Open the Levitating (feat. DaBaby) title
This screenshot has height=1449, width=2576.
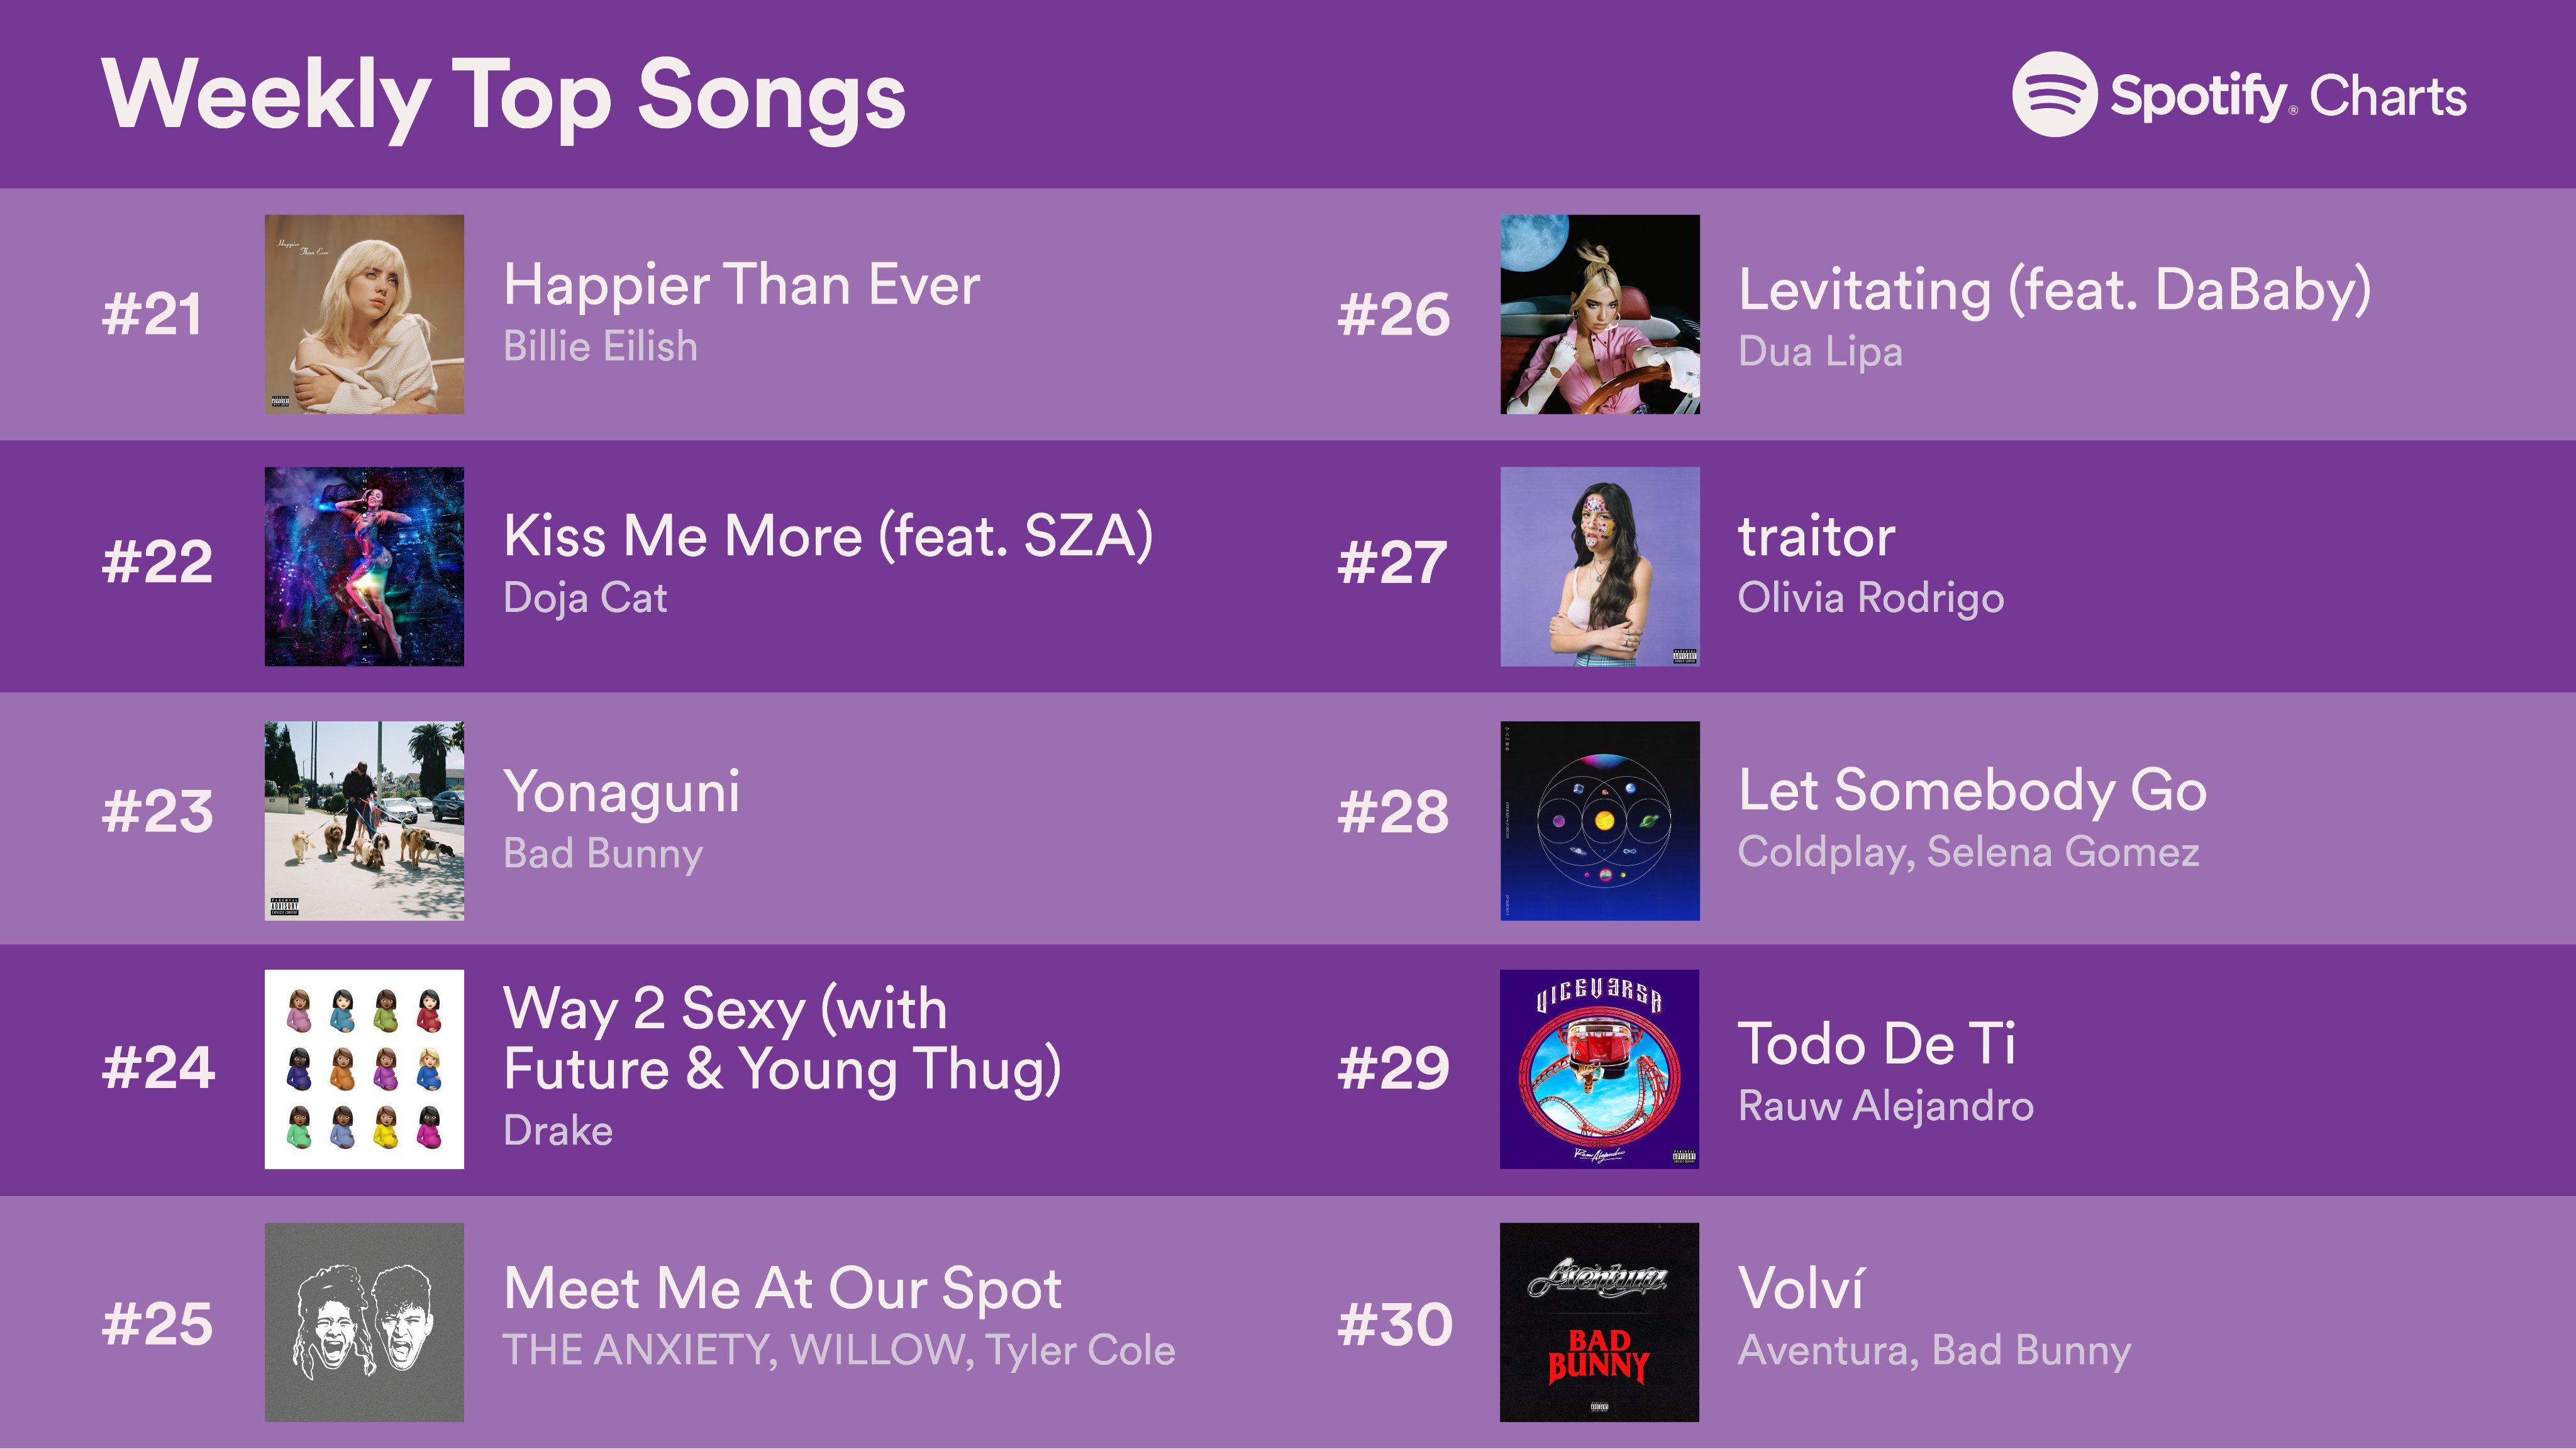pyautogui.click(x=2054, y=290)
